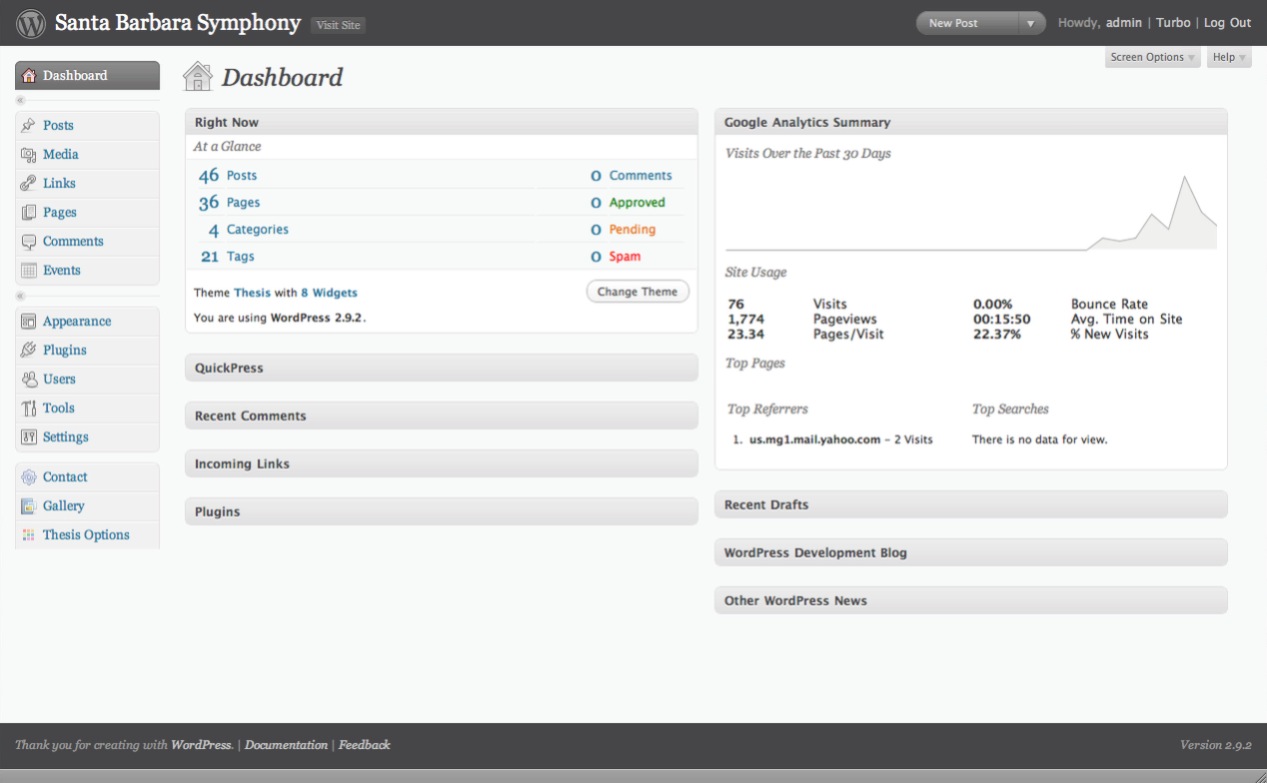Open the 36 Pages link
Viewport: 1267px width, 783px height.
229,203
